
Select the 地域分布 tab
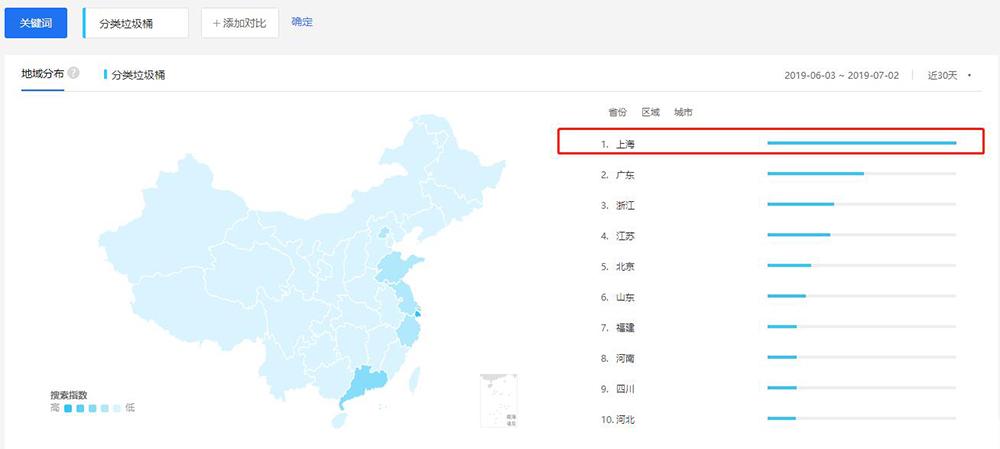pos(43,74)
